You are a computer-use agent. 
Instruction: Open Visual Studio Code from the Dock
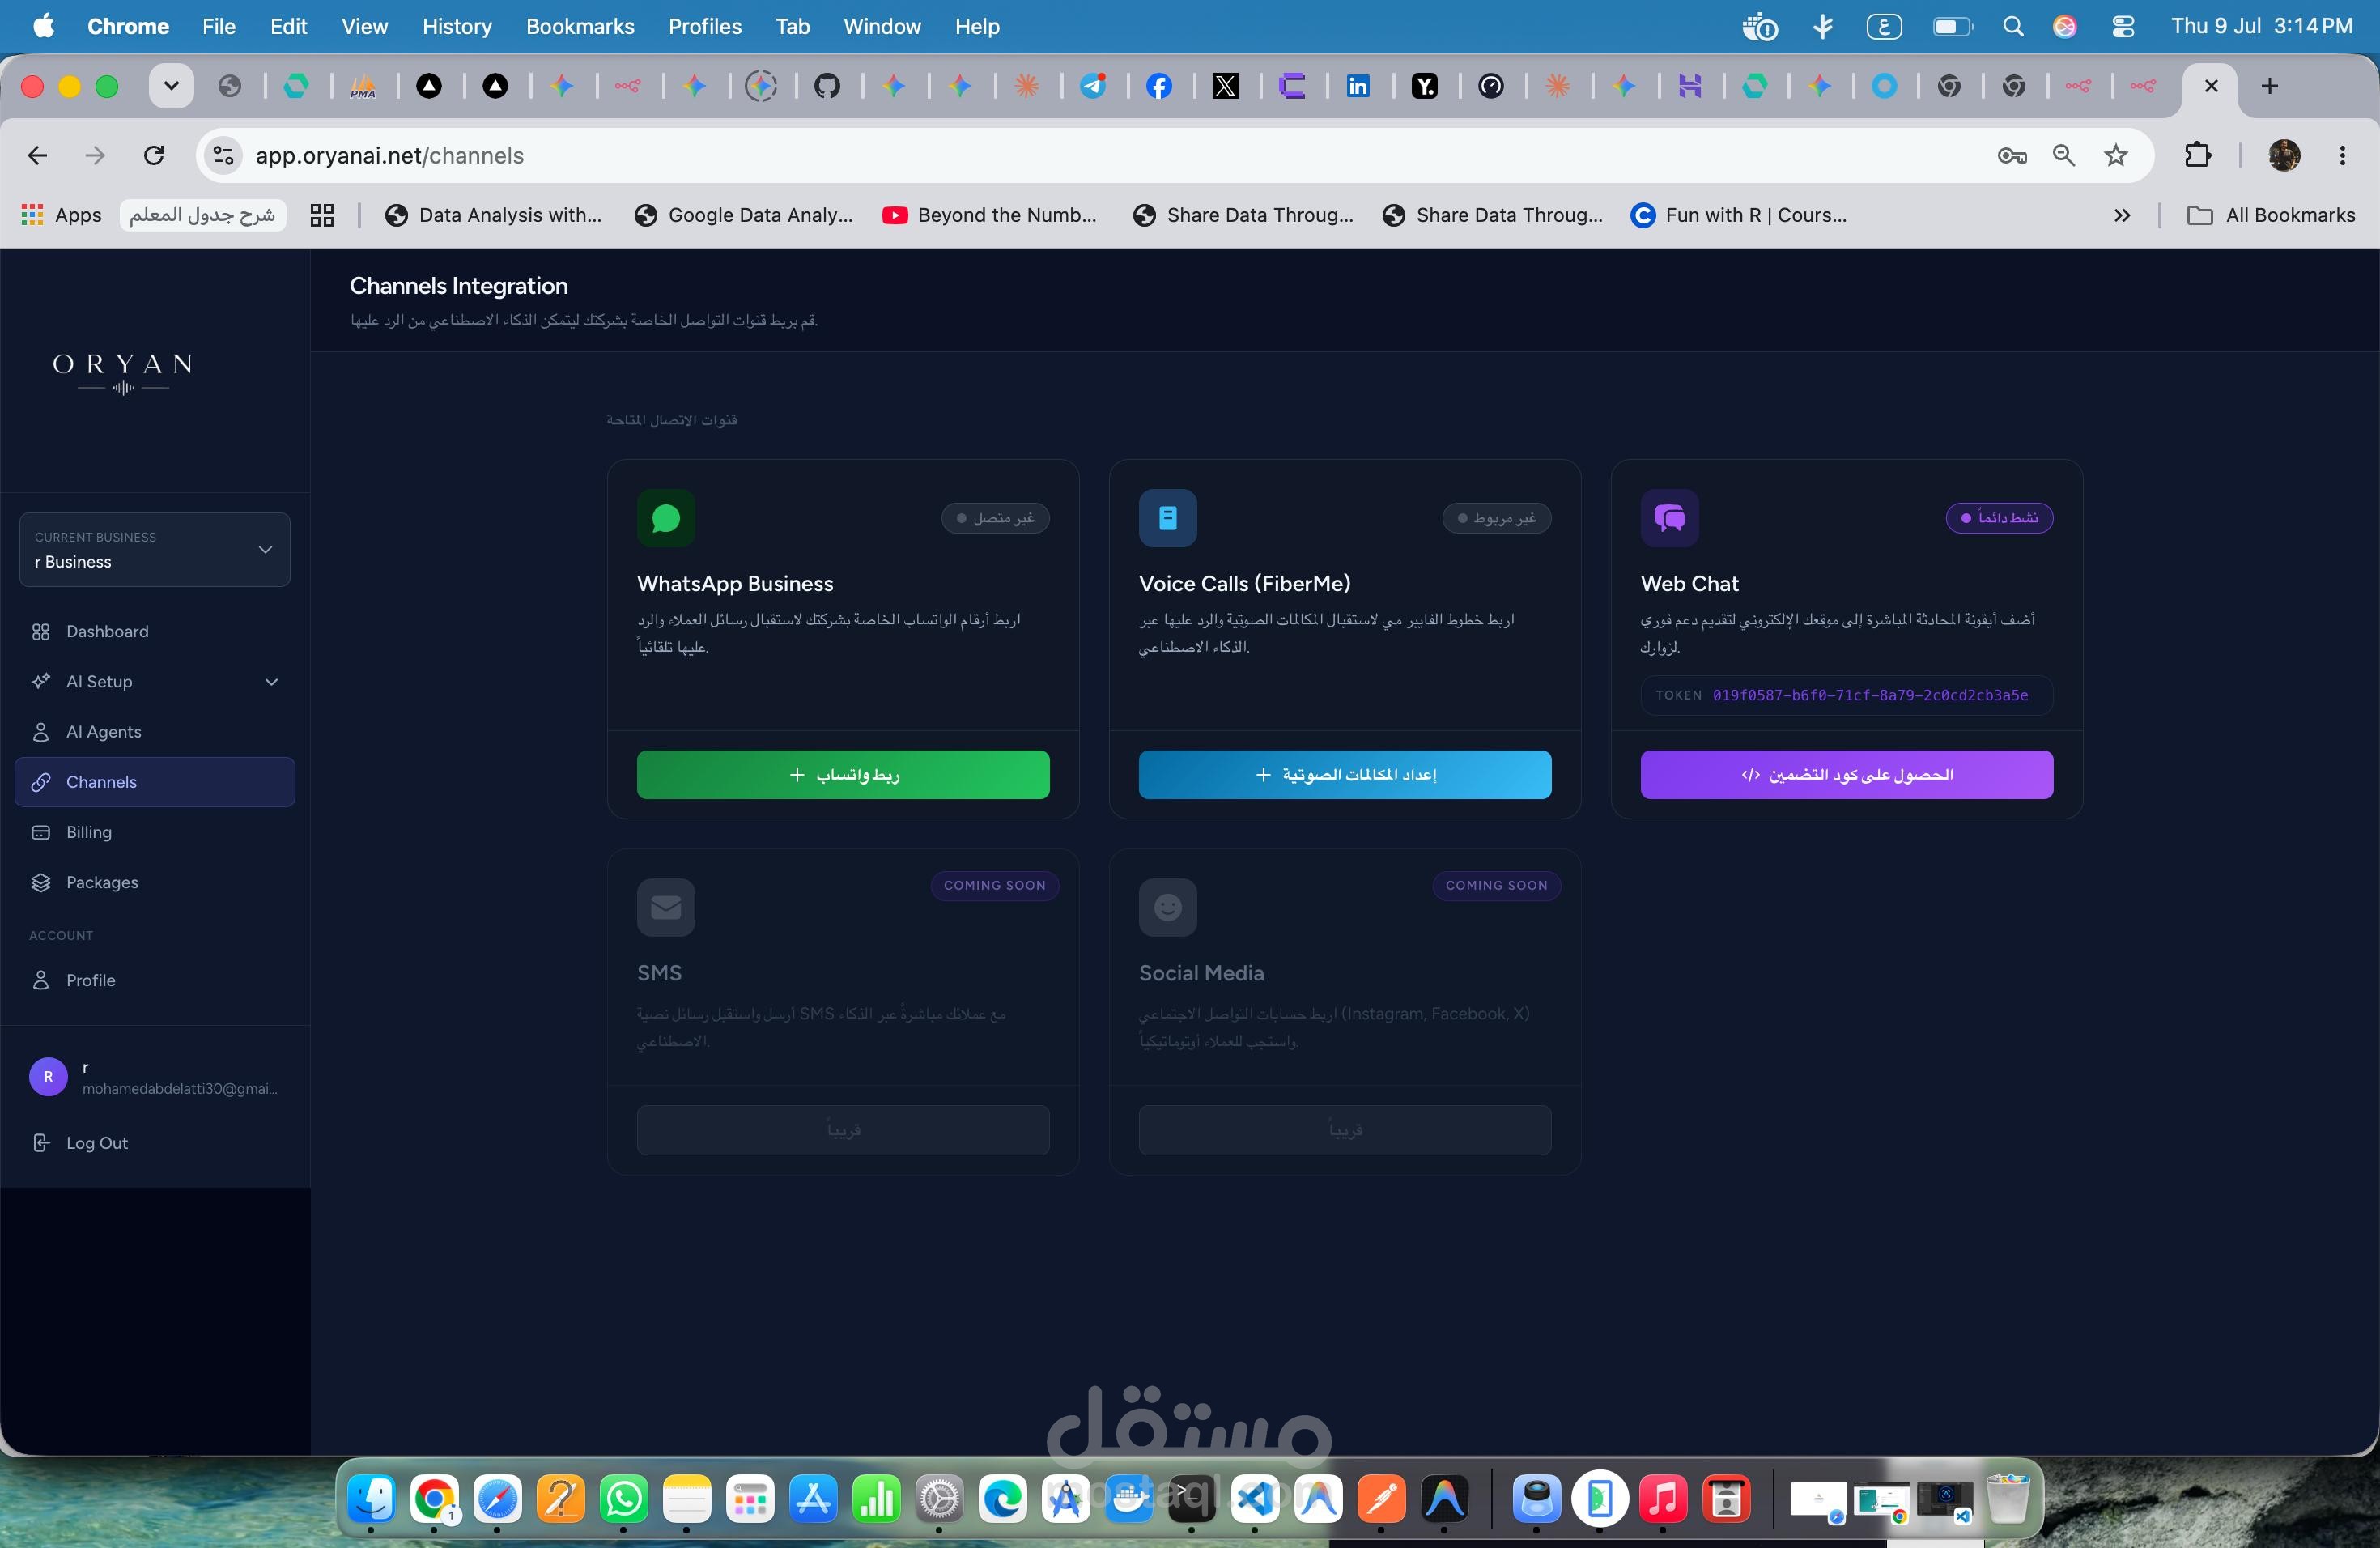pos(1255,1499)
